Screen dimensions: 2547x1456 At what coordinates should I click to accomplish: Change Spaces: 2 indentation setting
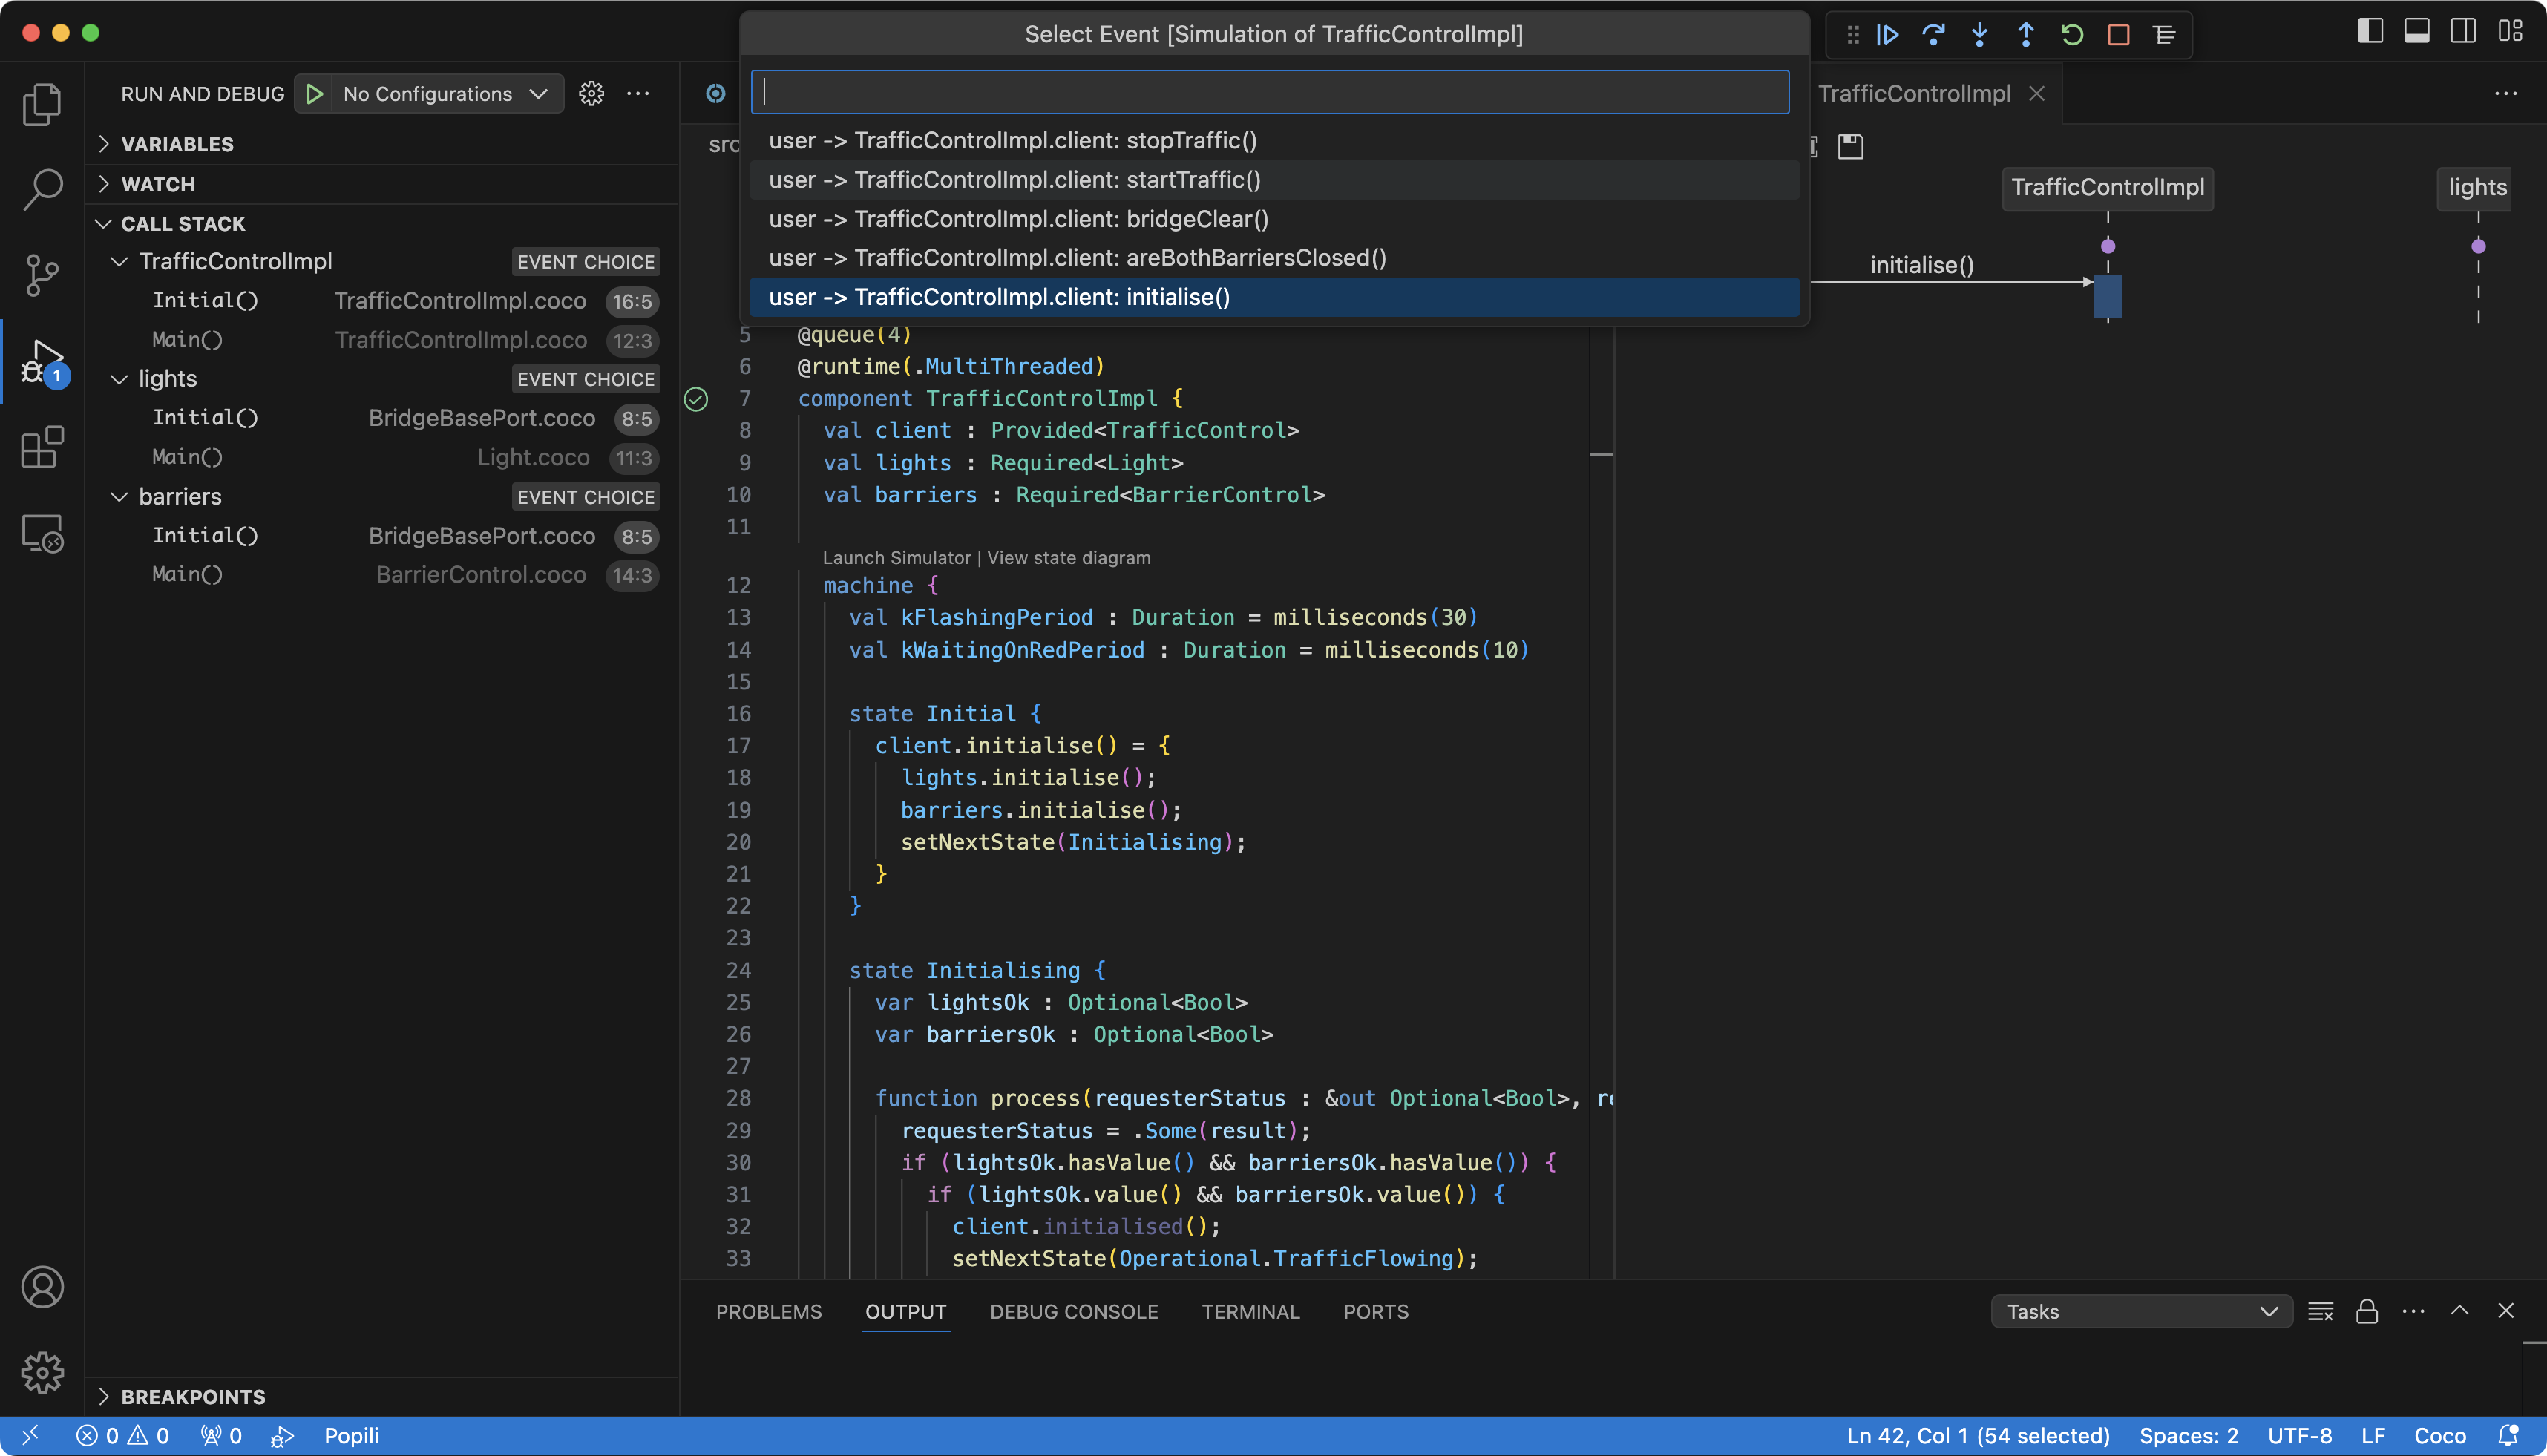click(x=2188, y=1435)
